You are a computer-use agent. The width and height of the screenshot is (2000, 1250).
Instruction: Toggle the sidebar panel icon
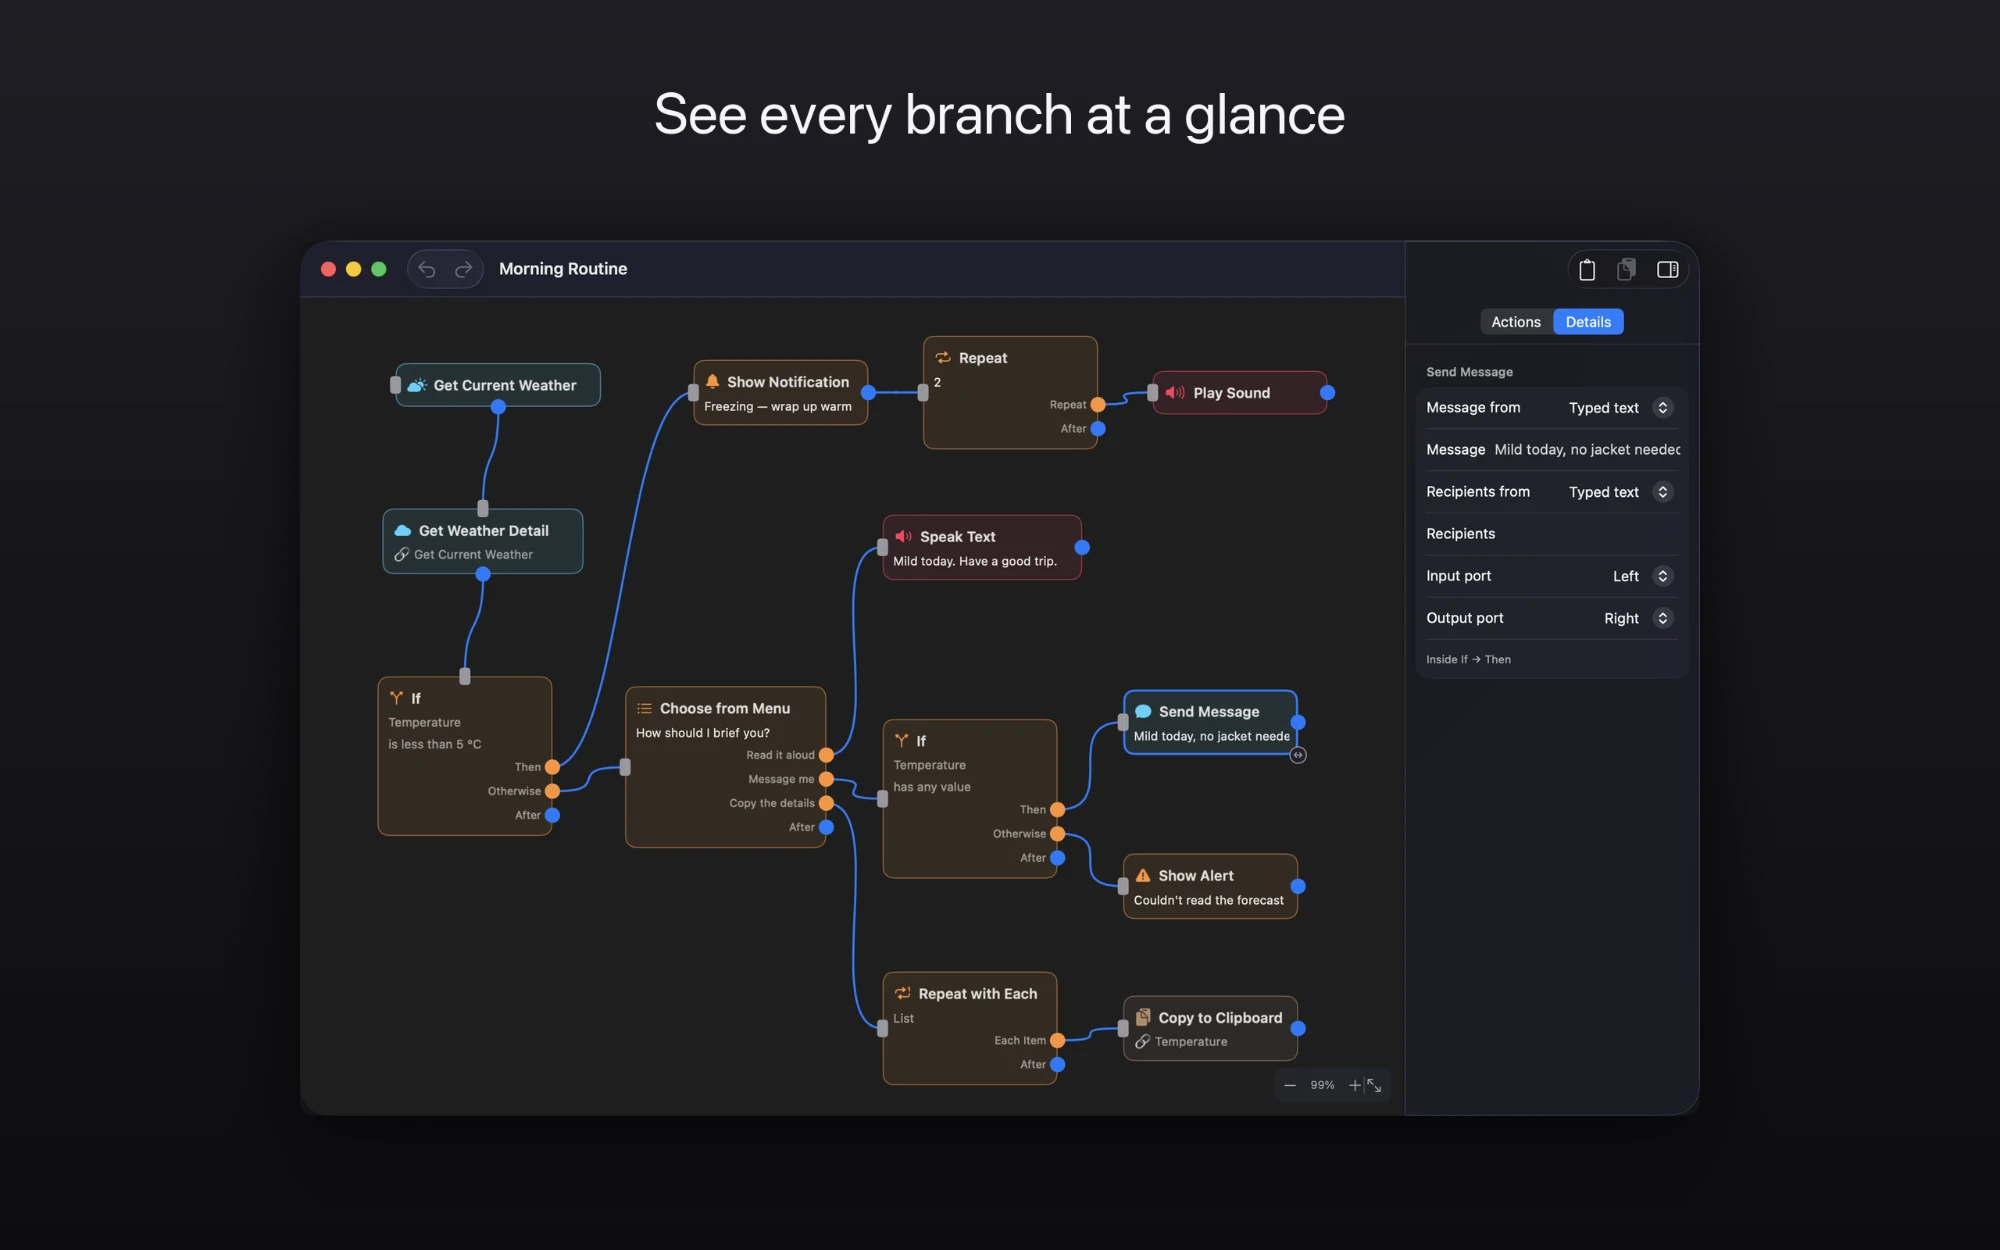click(1667, 269)
